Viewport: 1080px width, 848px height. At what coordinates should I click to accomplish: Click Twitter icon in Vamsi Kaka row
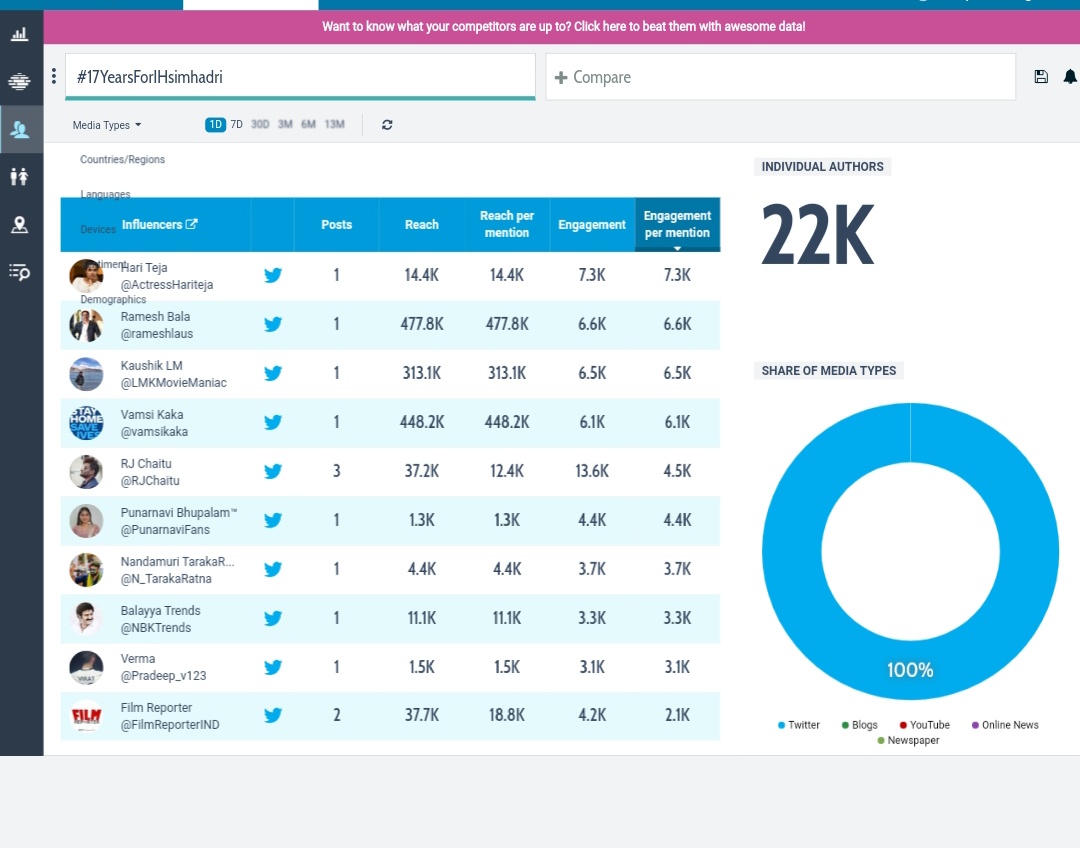coord(273,422)
